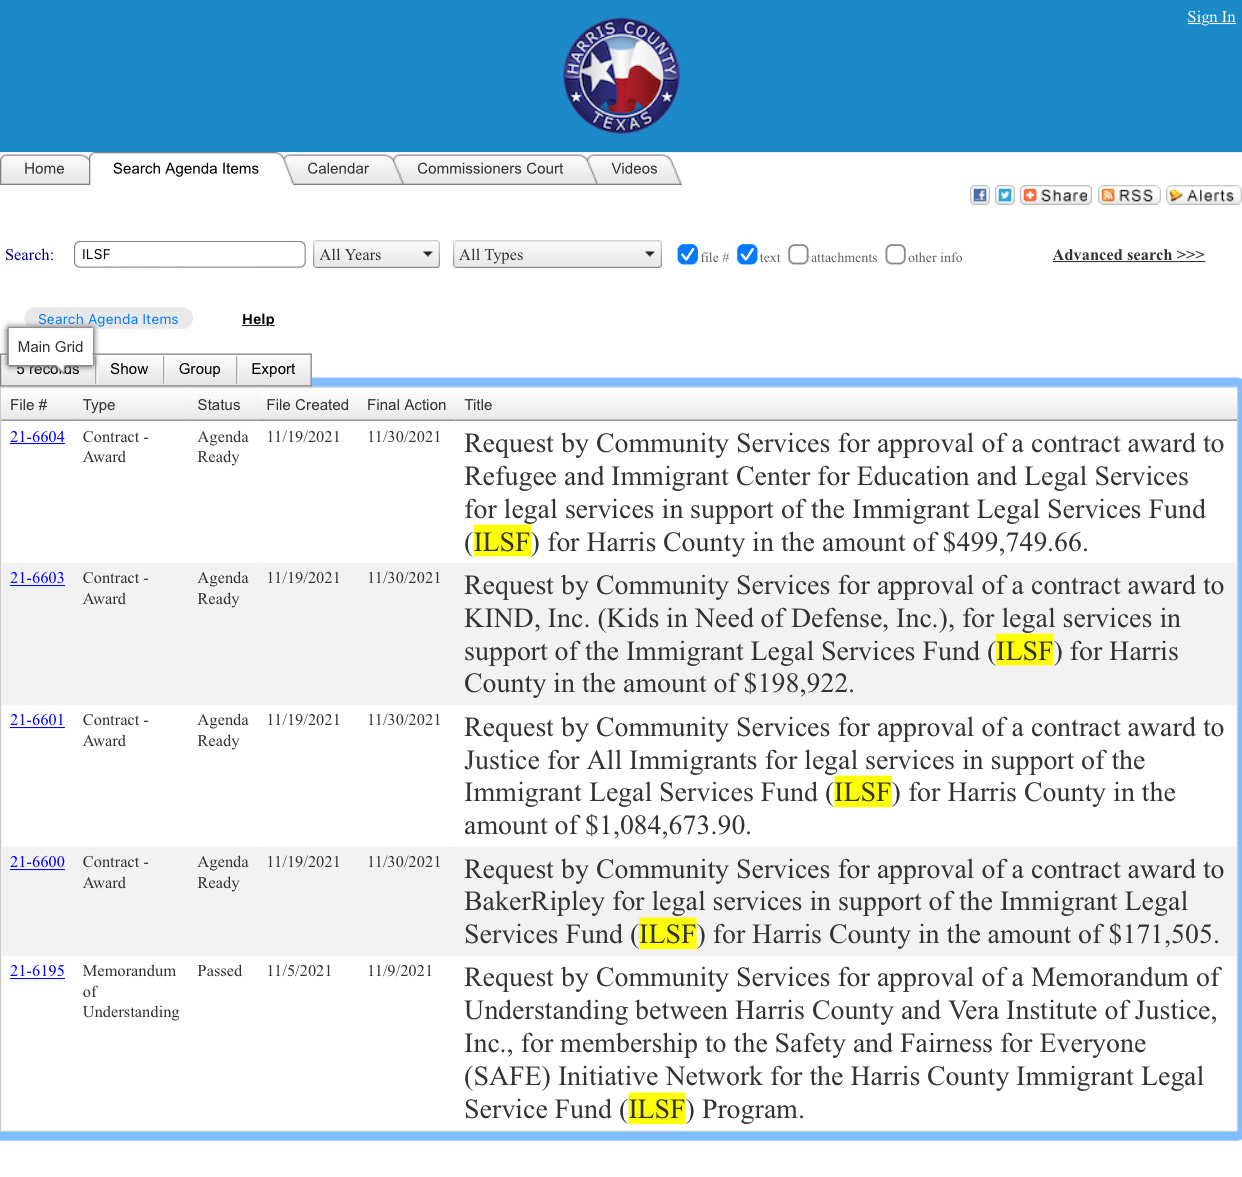The width and height of the screenshot is (1242, 1177).
Task: Toggle the text search checkbox
Action: click(x=747, y=254)
